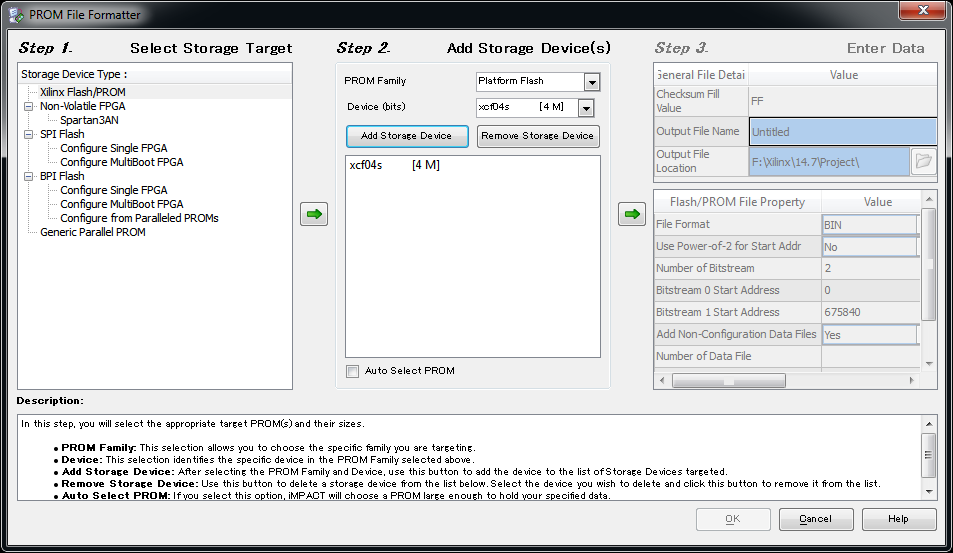
Task: Click the PROM File Formatter title bar icon
Action: (x=16, y=15)
